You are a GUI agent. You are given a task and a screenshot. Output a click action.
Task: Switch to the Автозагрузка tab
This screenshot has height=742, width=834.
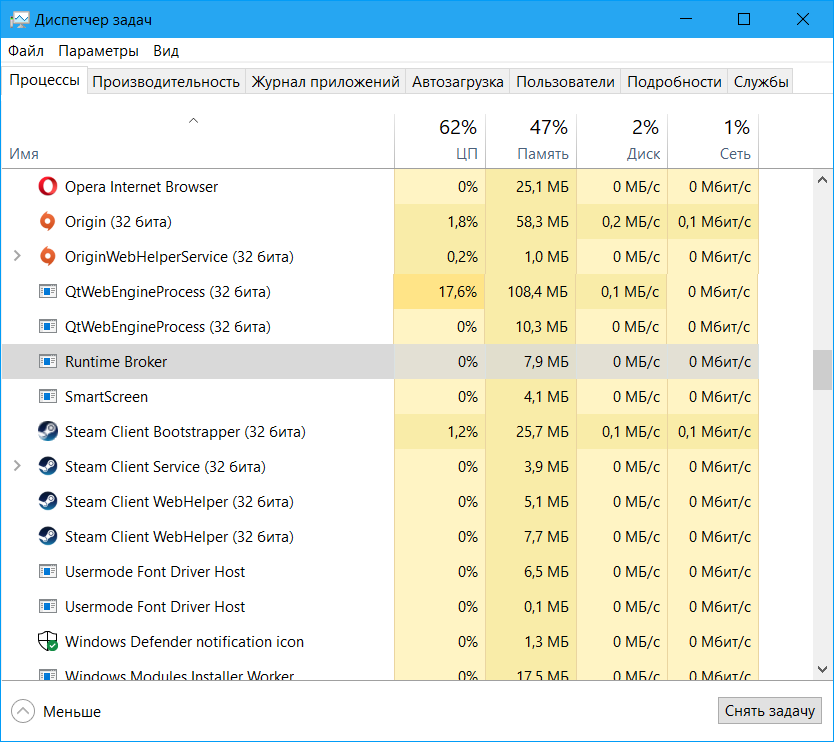457,82
